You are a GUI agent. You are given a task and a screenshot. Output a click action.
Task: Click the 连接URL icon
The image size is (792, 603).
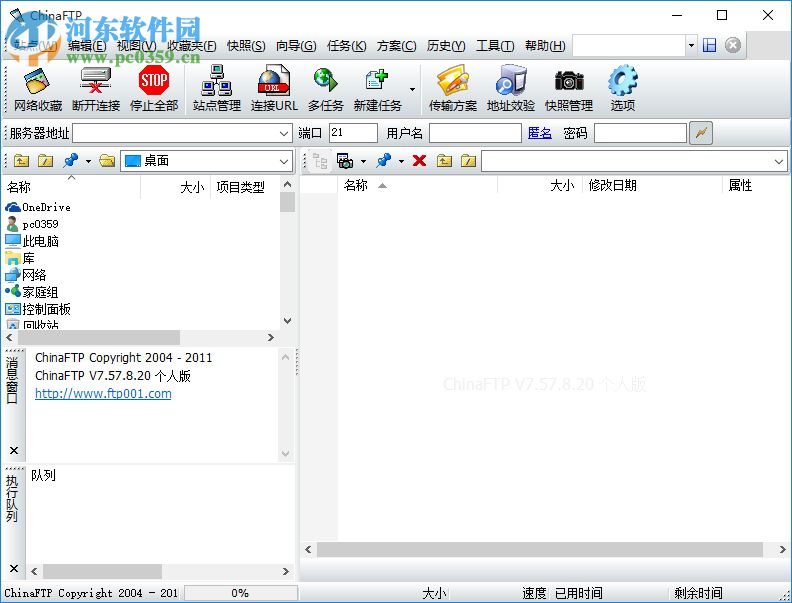(x=274, y=89)
